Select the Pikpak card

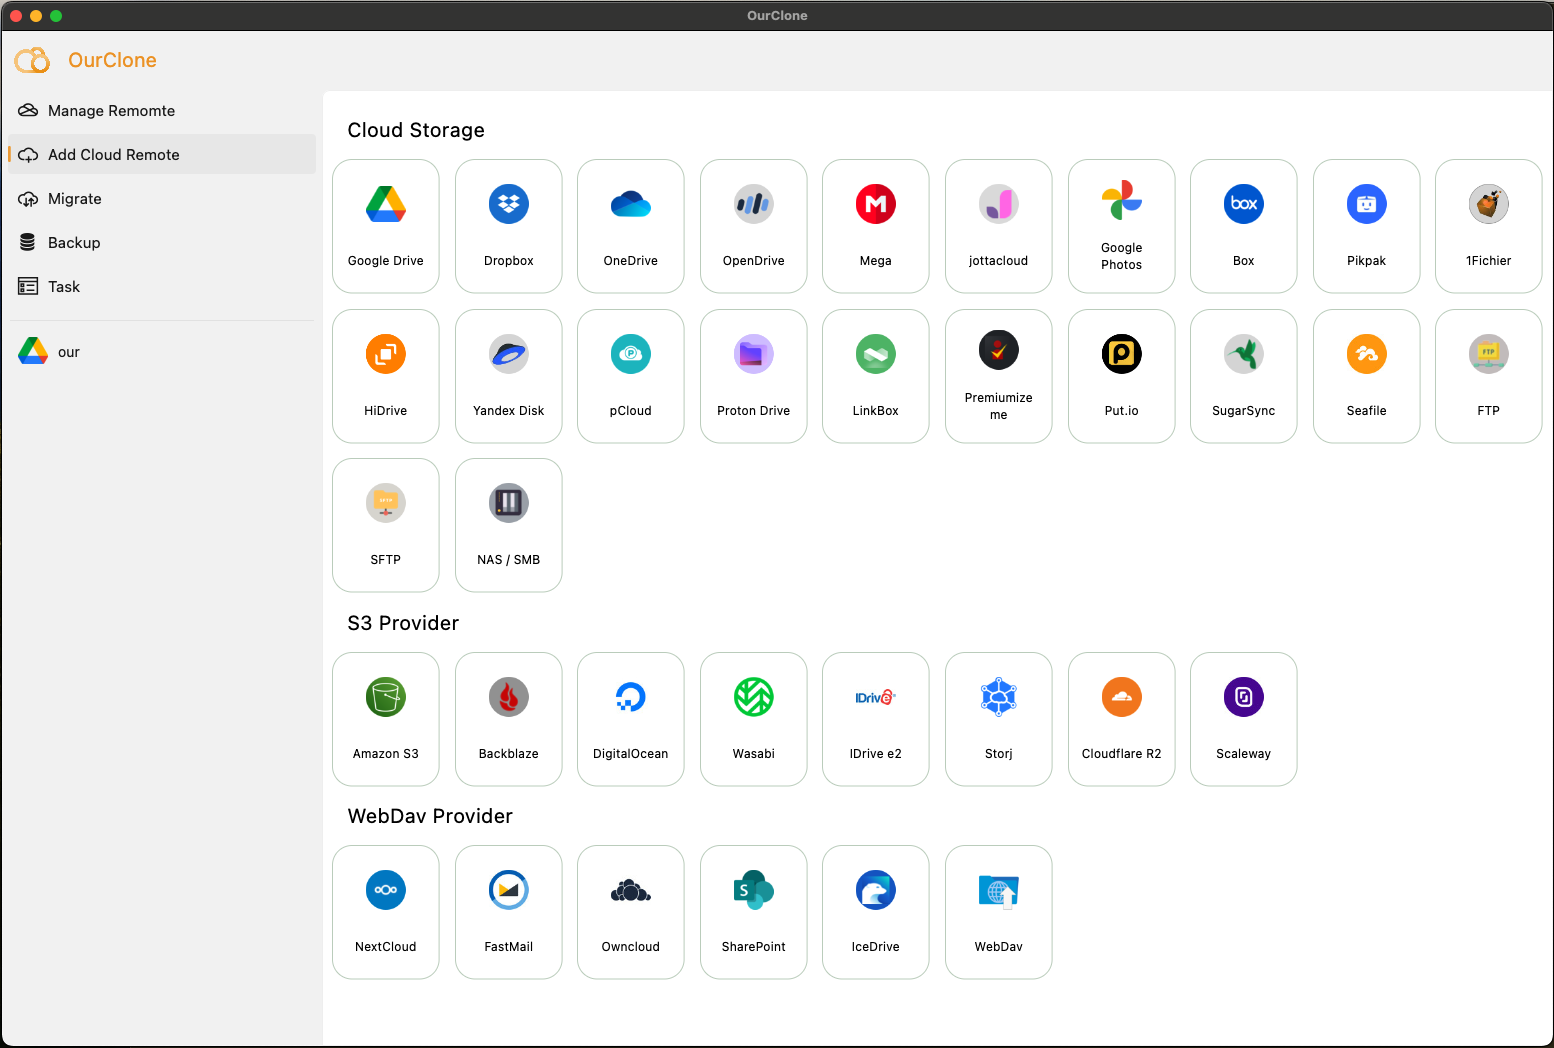[1367, 226]
